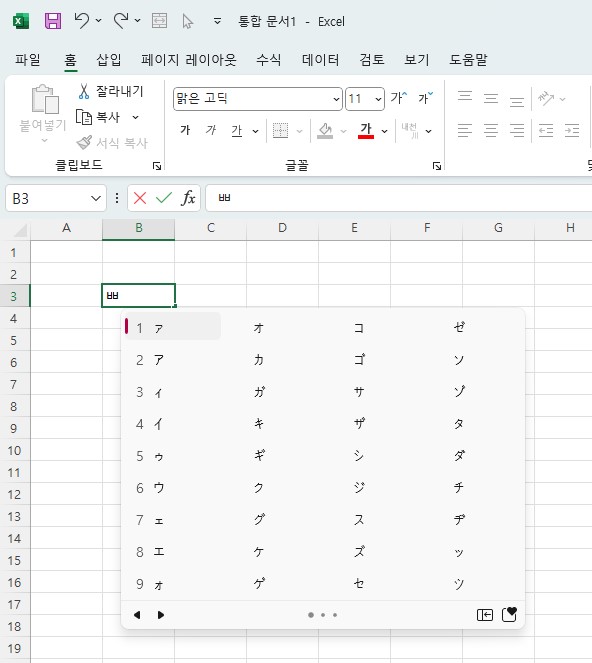Click the increase font size icon
Image resolution: width=592 pixels, height=663 pixels.
click(x=398, y=98)
